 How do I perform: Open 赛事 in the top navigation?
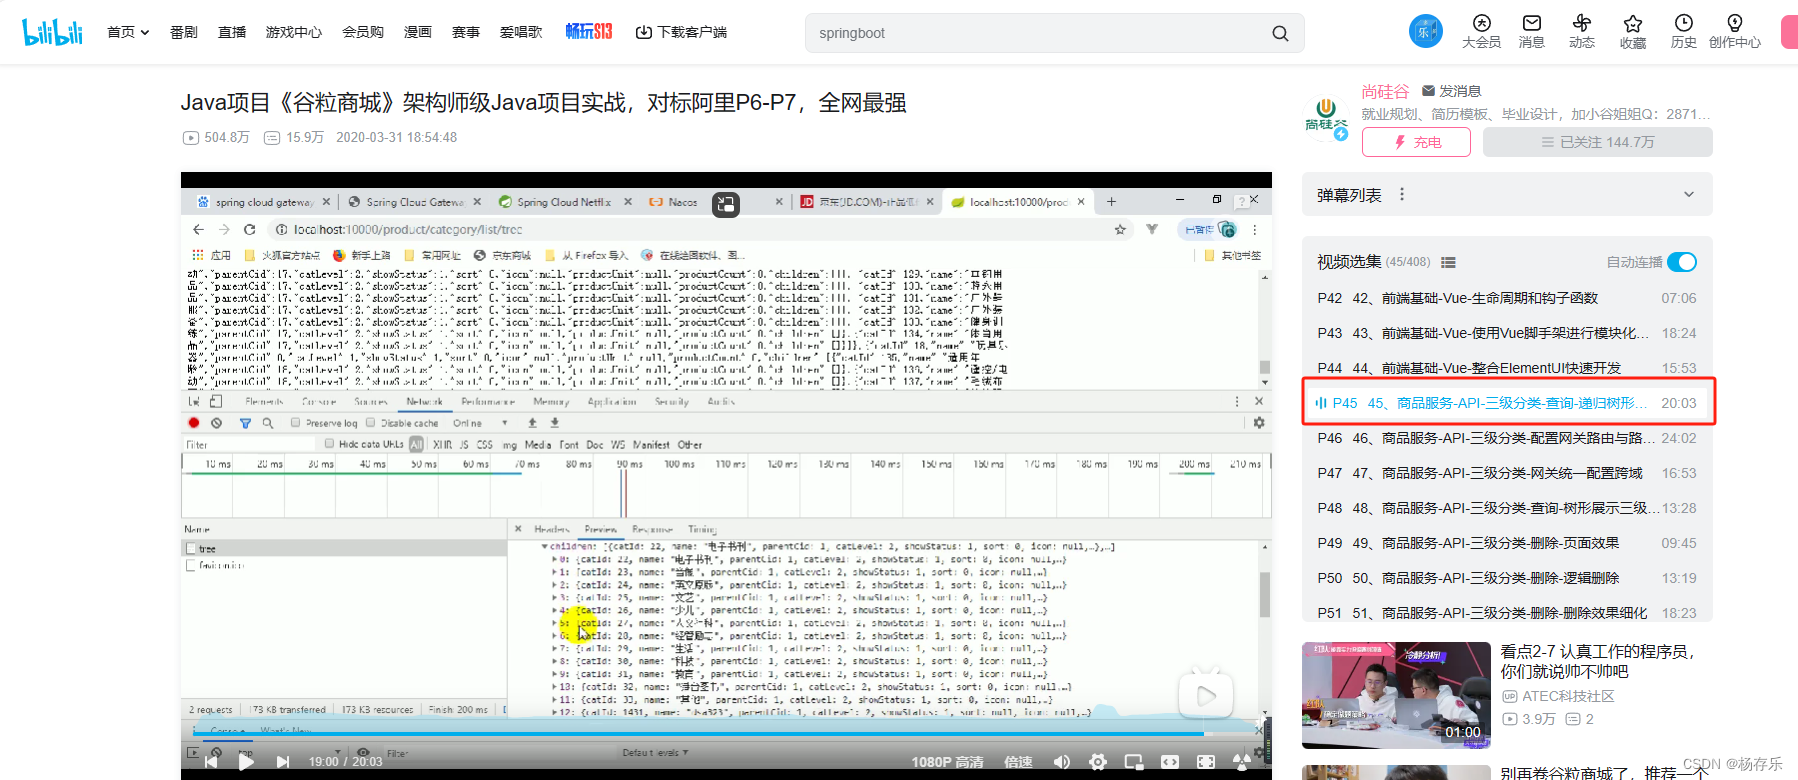click(x=466, y=32)
